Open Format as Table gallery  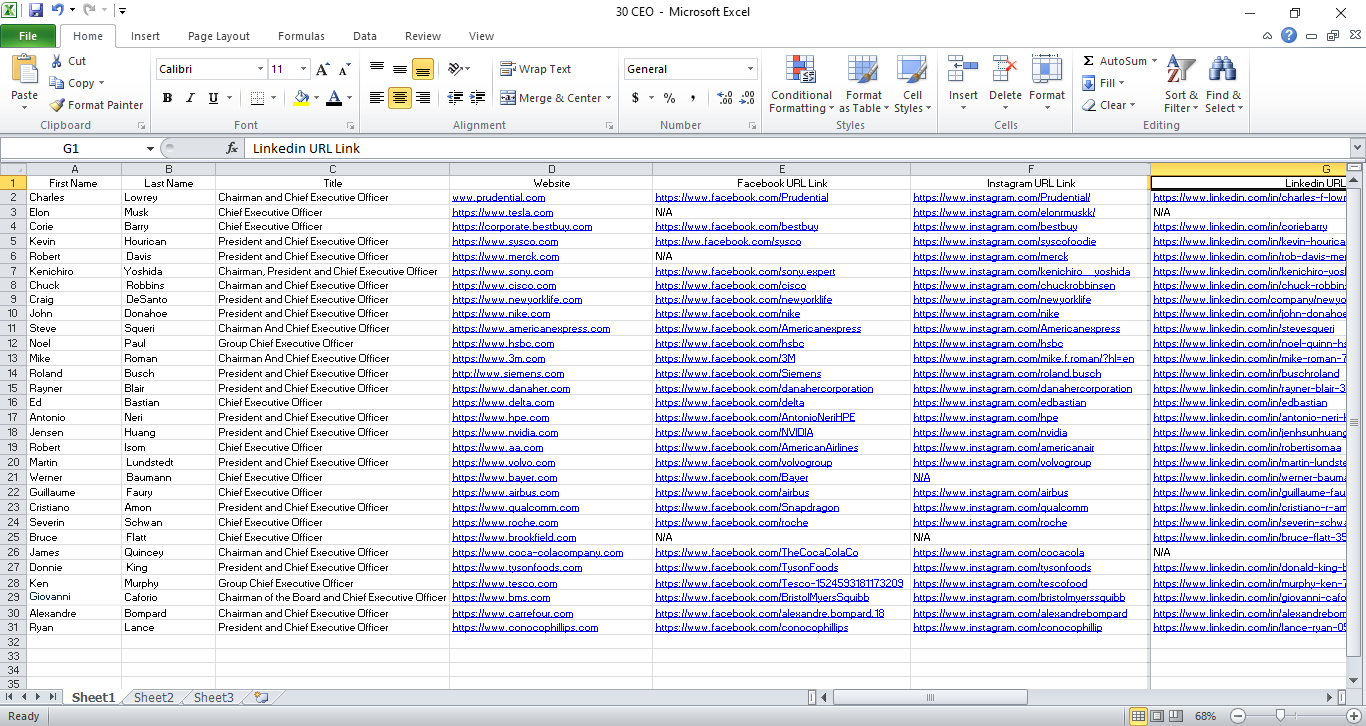864,84
